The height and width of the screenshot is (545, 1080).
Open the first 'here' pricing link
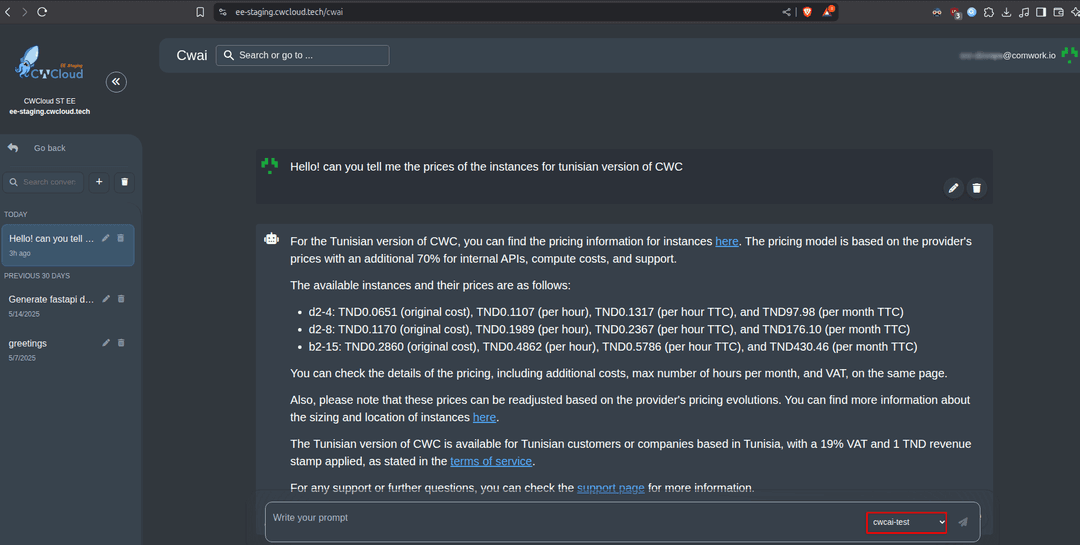pyautogui.click(x=727, y=241)
